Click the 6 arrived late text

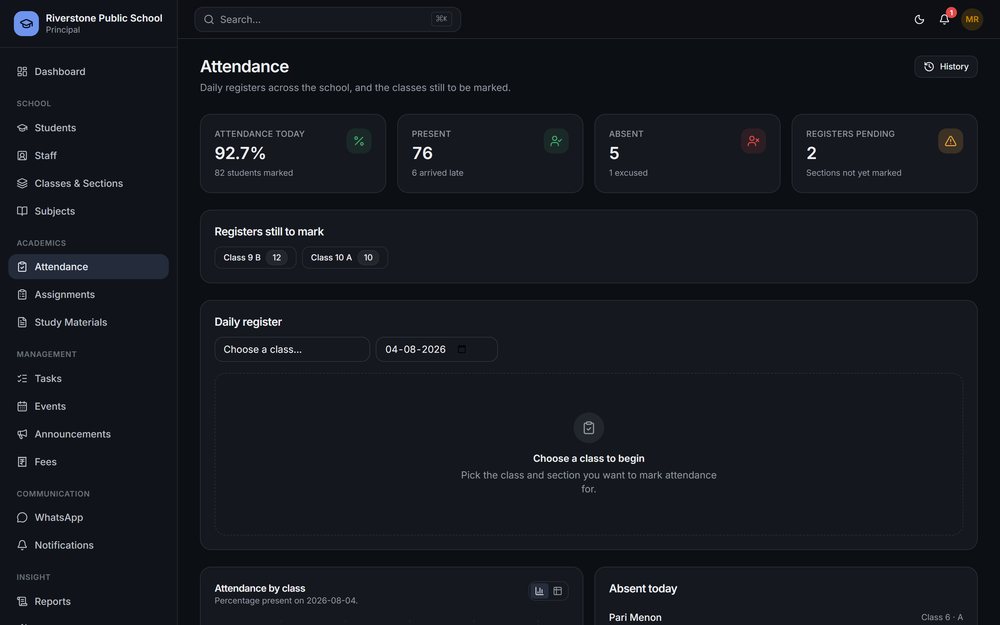(438, 173)
